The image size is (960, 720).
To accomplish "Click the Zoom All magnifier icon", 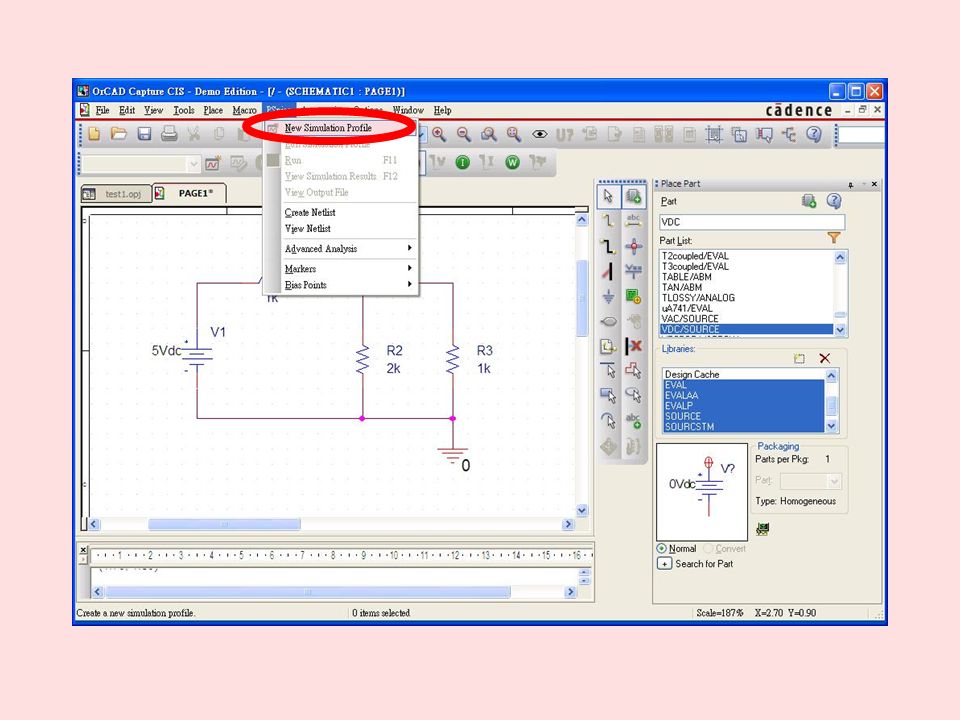I will (513, 134).
